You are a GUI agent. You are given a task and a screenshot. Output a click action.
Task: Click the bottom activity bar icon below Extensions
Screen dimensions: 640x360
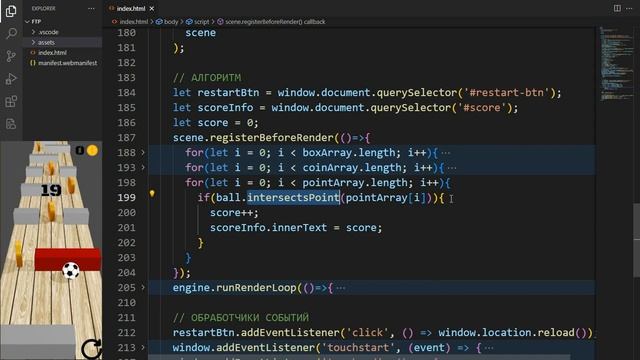coord(11,124)
